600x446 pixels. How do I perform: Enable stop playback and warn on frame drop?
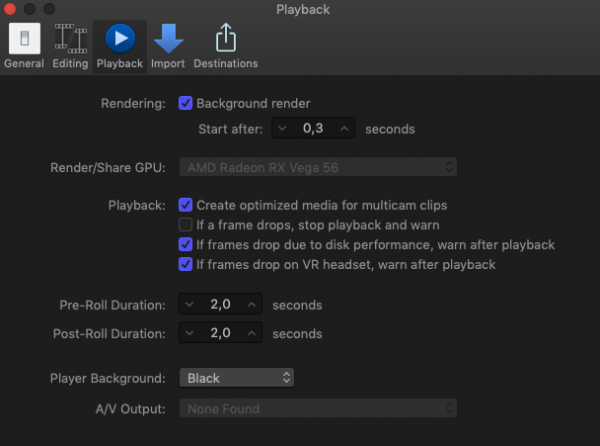[x=185, y=225]
